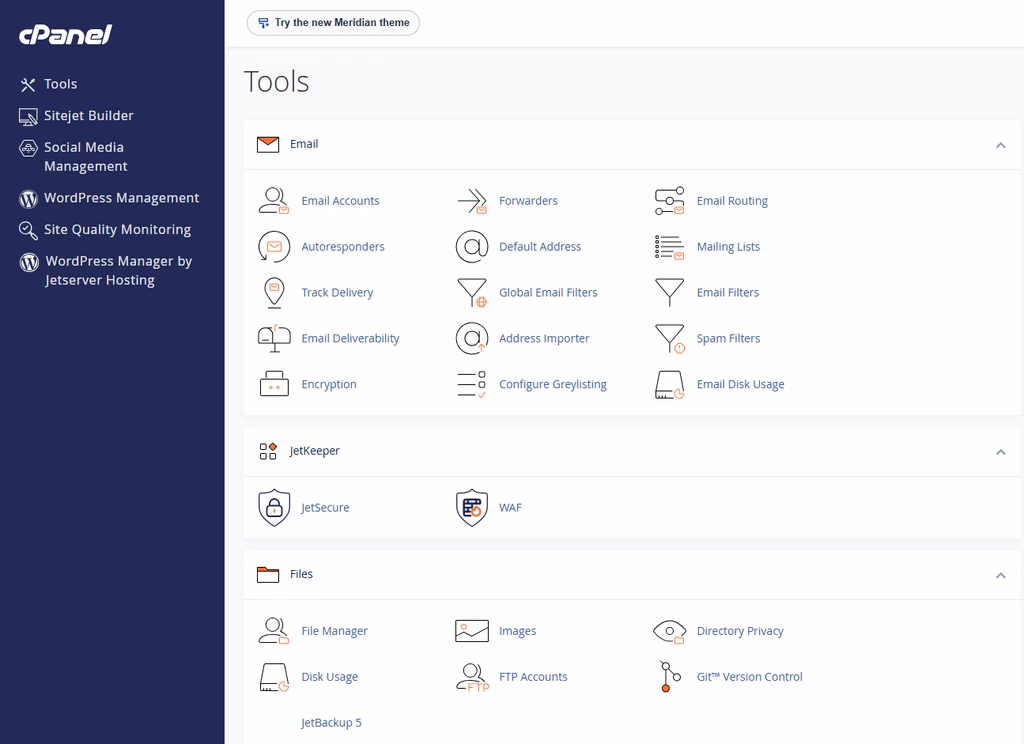This screenshot has width=1024, height=744.
Task: Open the WAF shield icon
Action: (x=472, y=508)
